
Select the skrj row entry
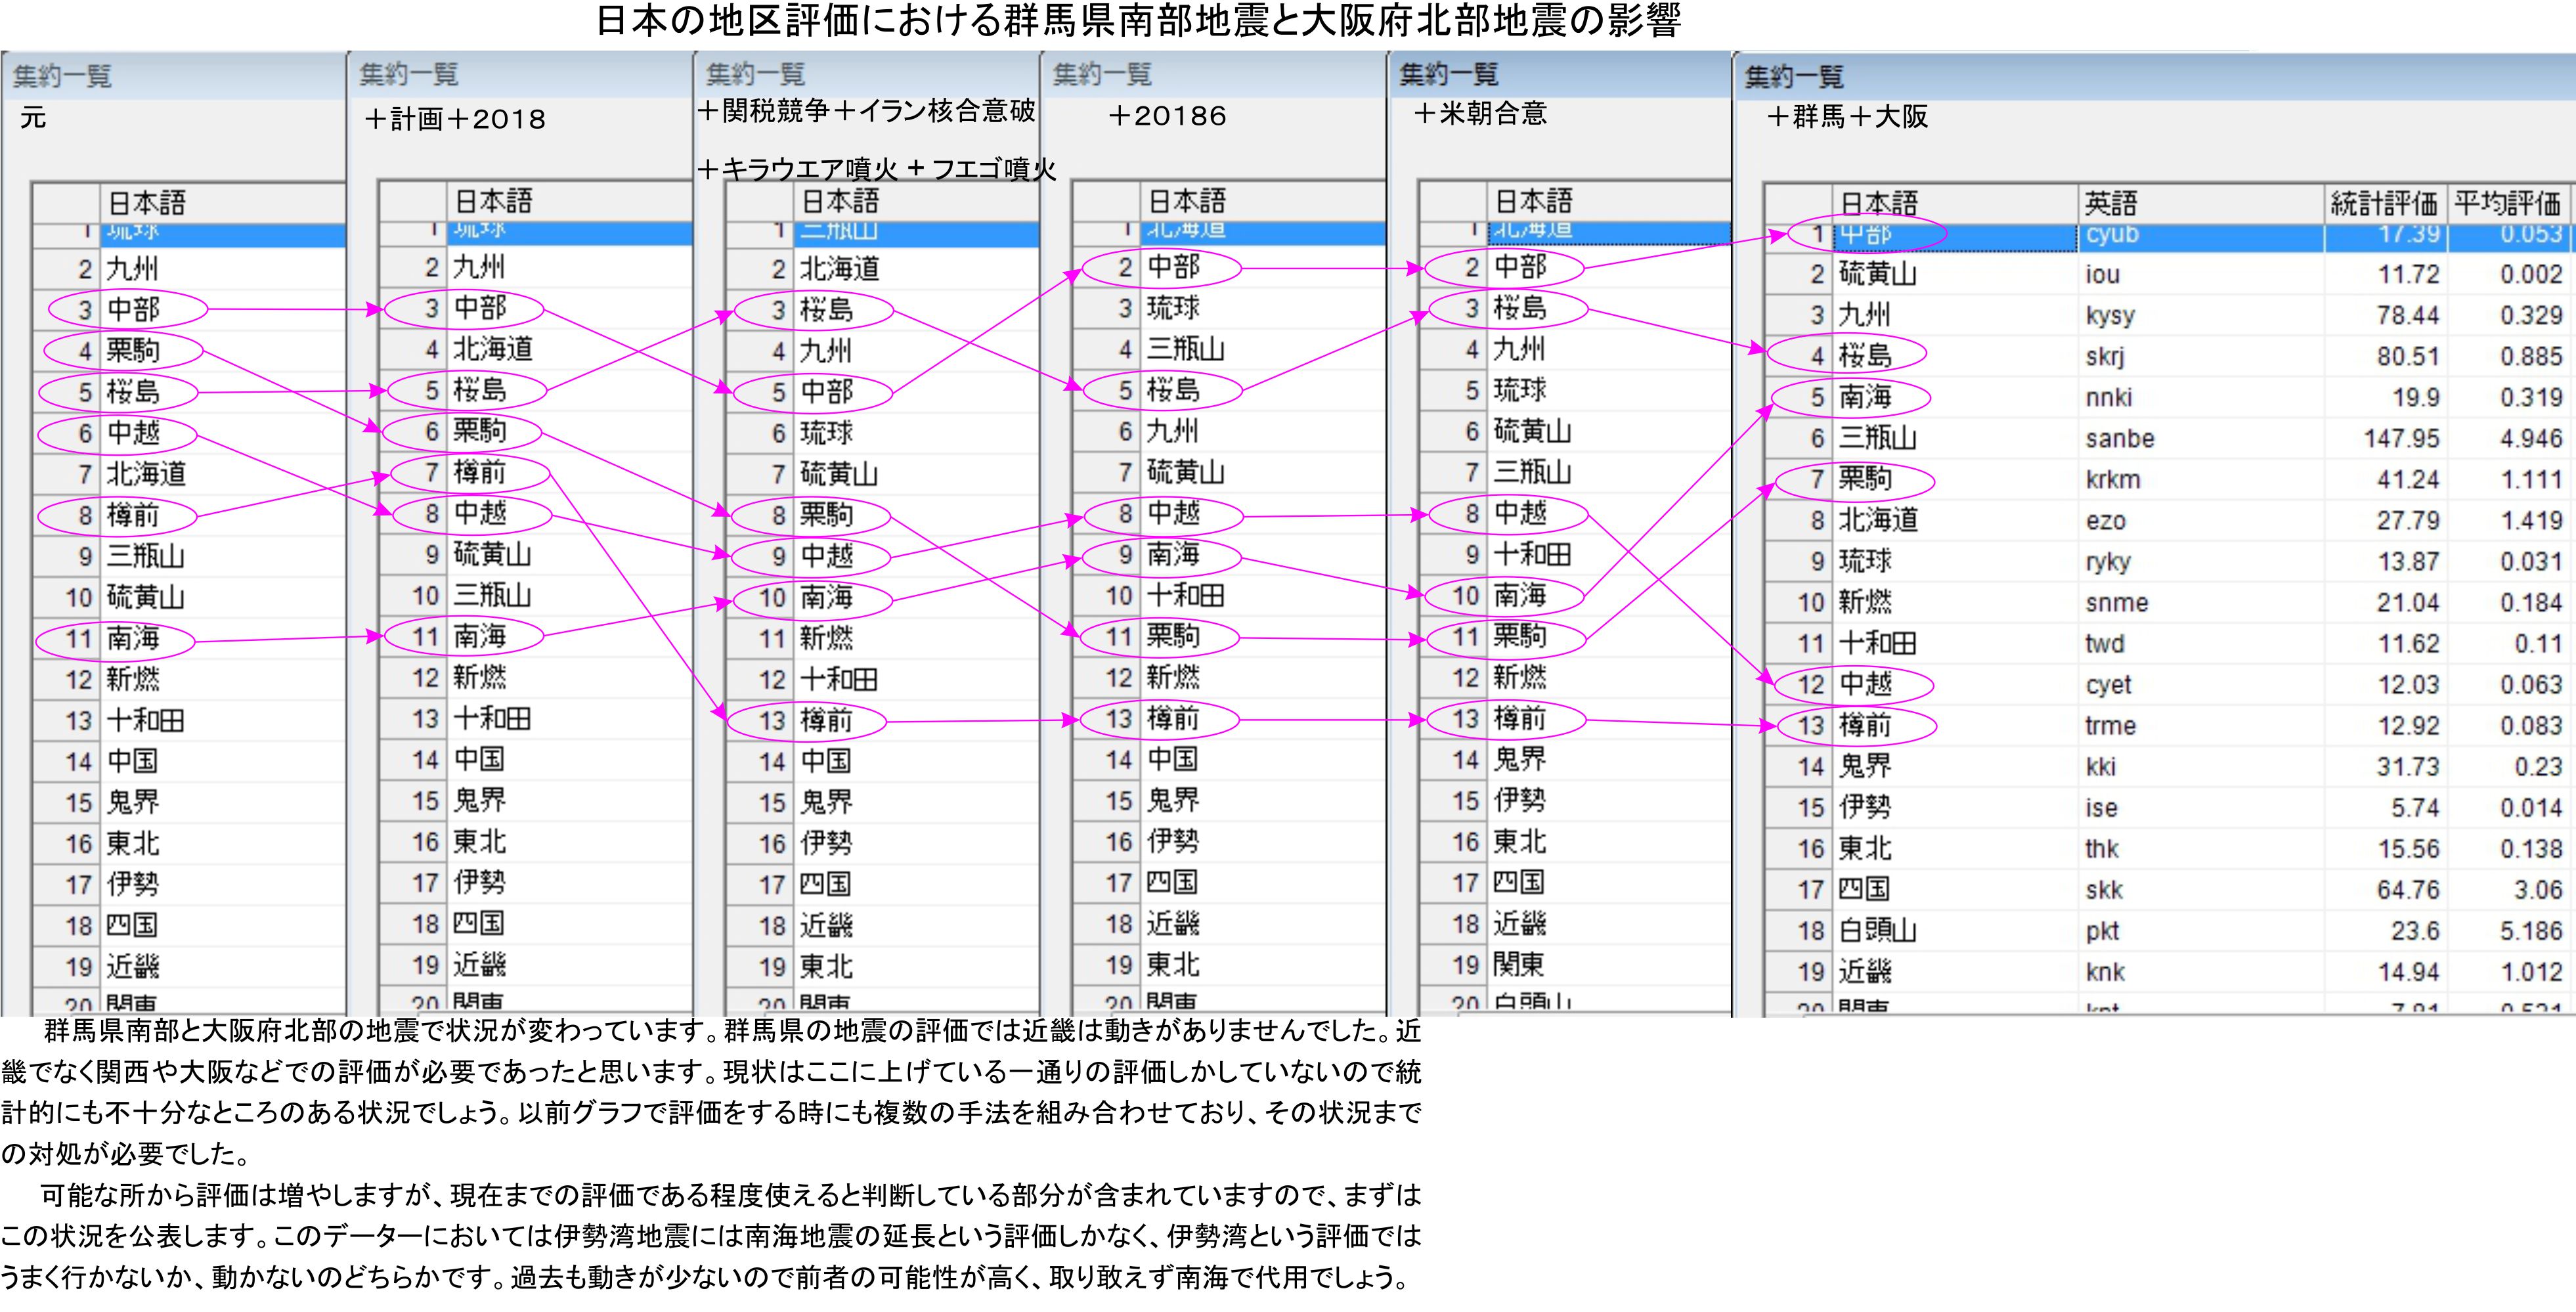click(2105, 356)
